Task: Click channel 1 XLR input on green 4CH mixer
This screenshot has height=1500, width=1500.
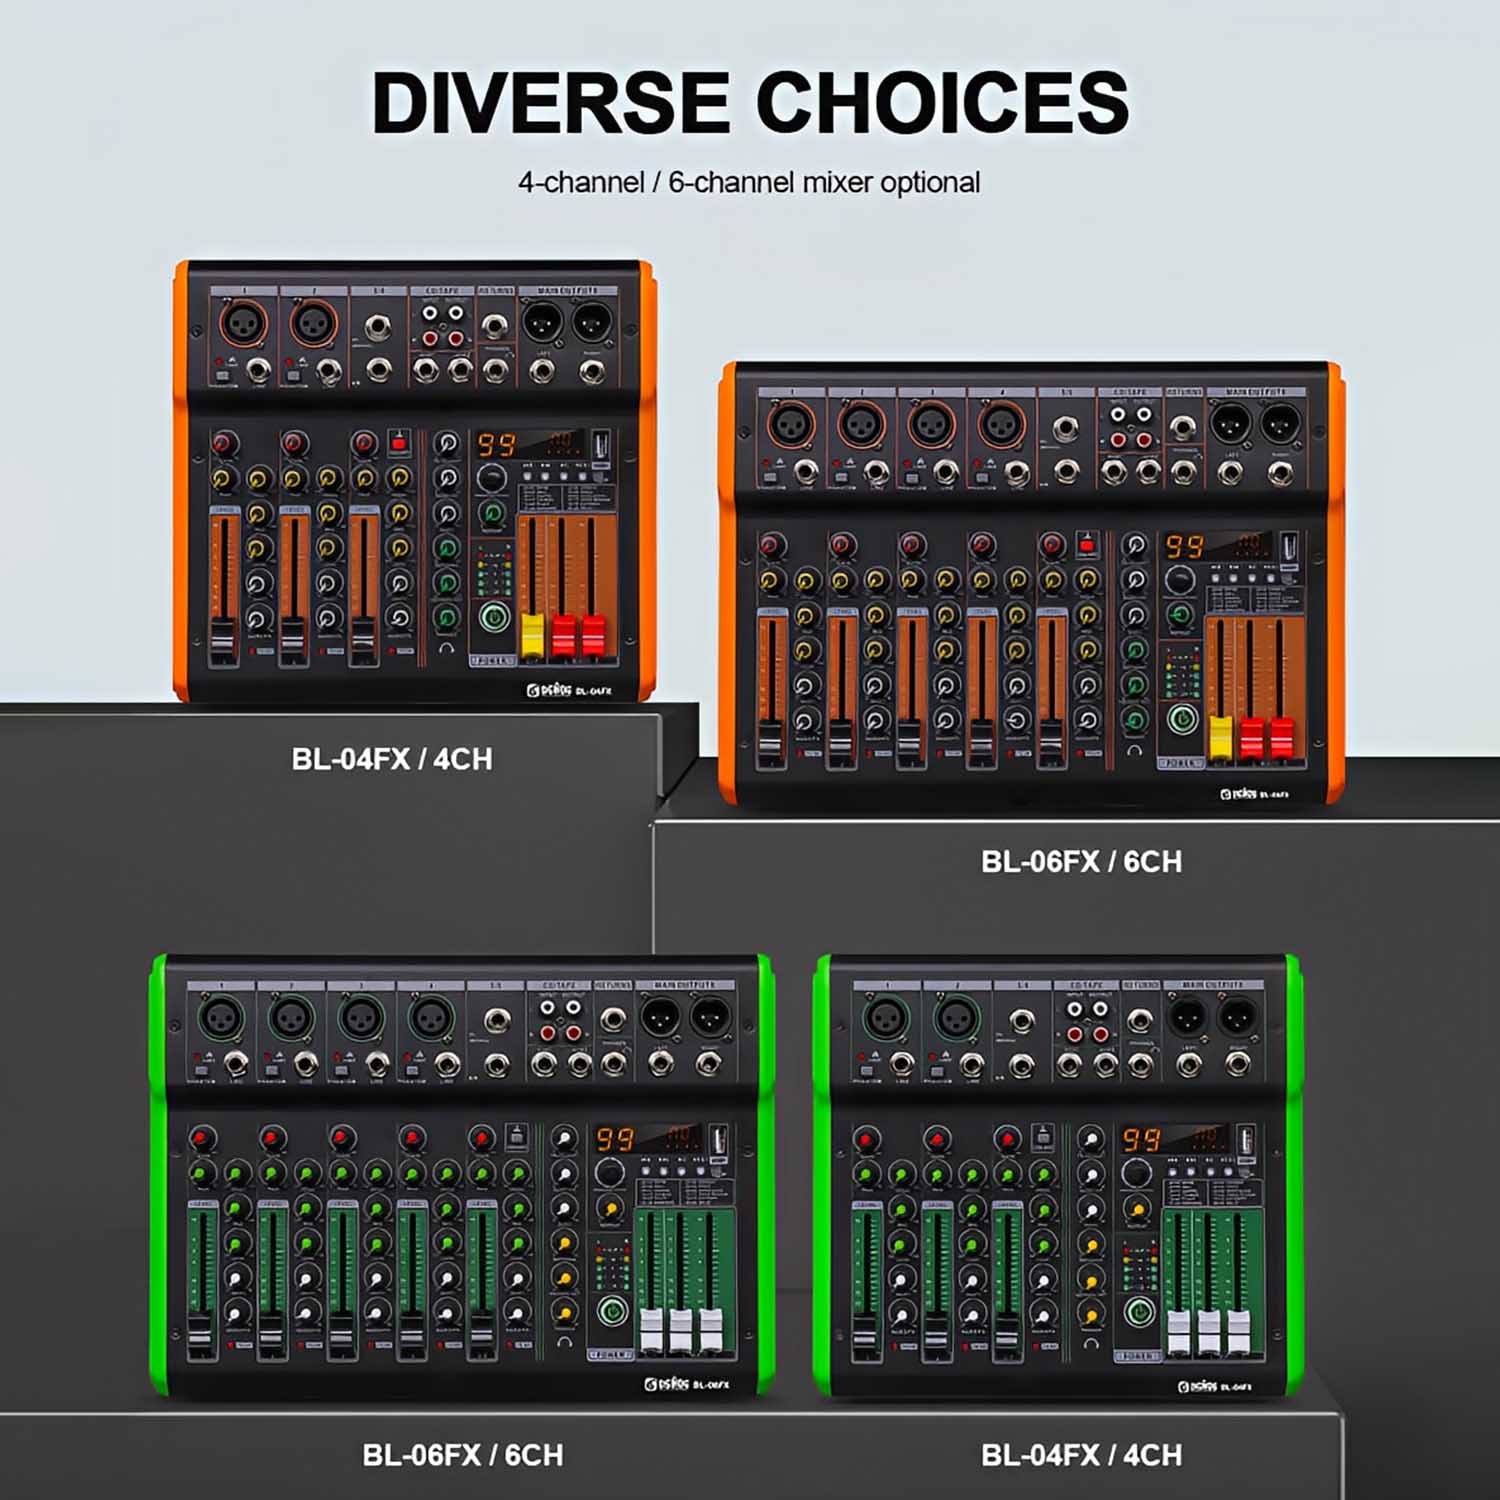Action: tap(887, 1018)
